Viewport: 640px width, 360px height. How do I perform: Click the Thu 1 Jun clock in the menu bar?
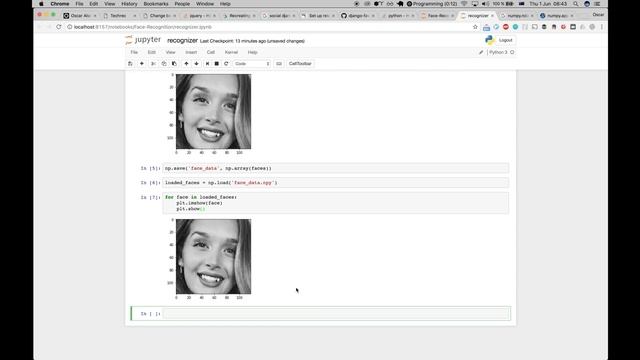(548, 4)
